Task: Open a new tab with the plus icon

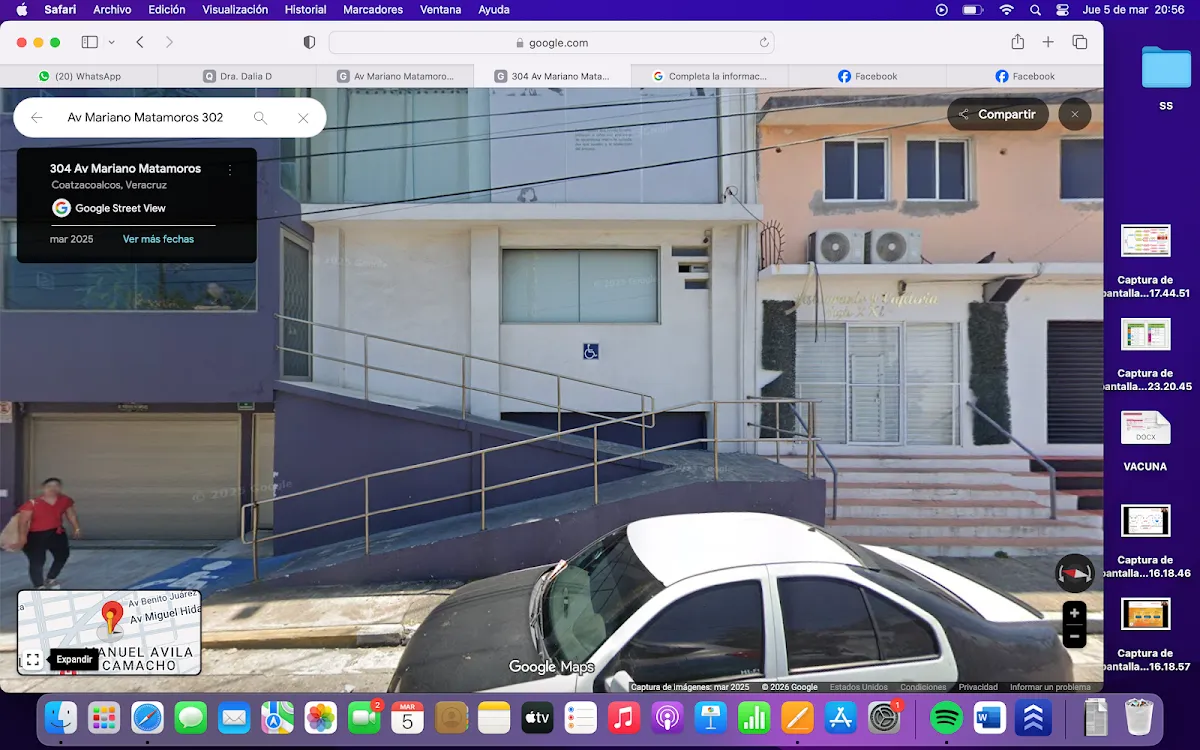Action: pos(1048,42)
